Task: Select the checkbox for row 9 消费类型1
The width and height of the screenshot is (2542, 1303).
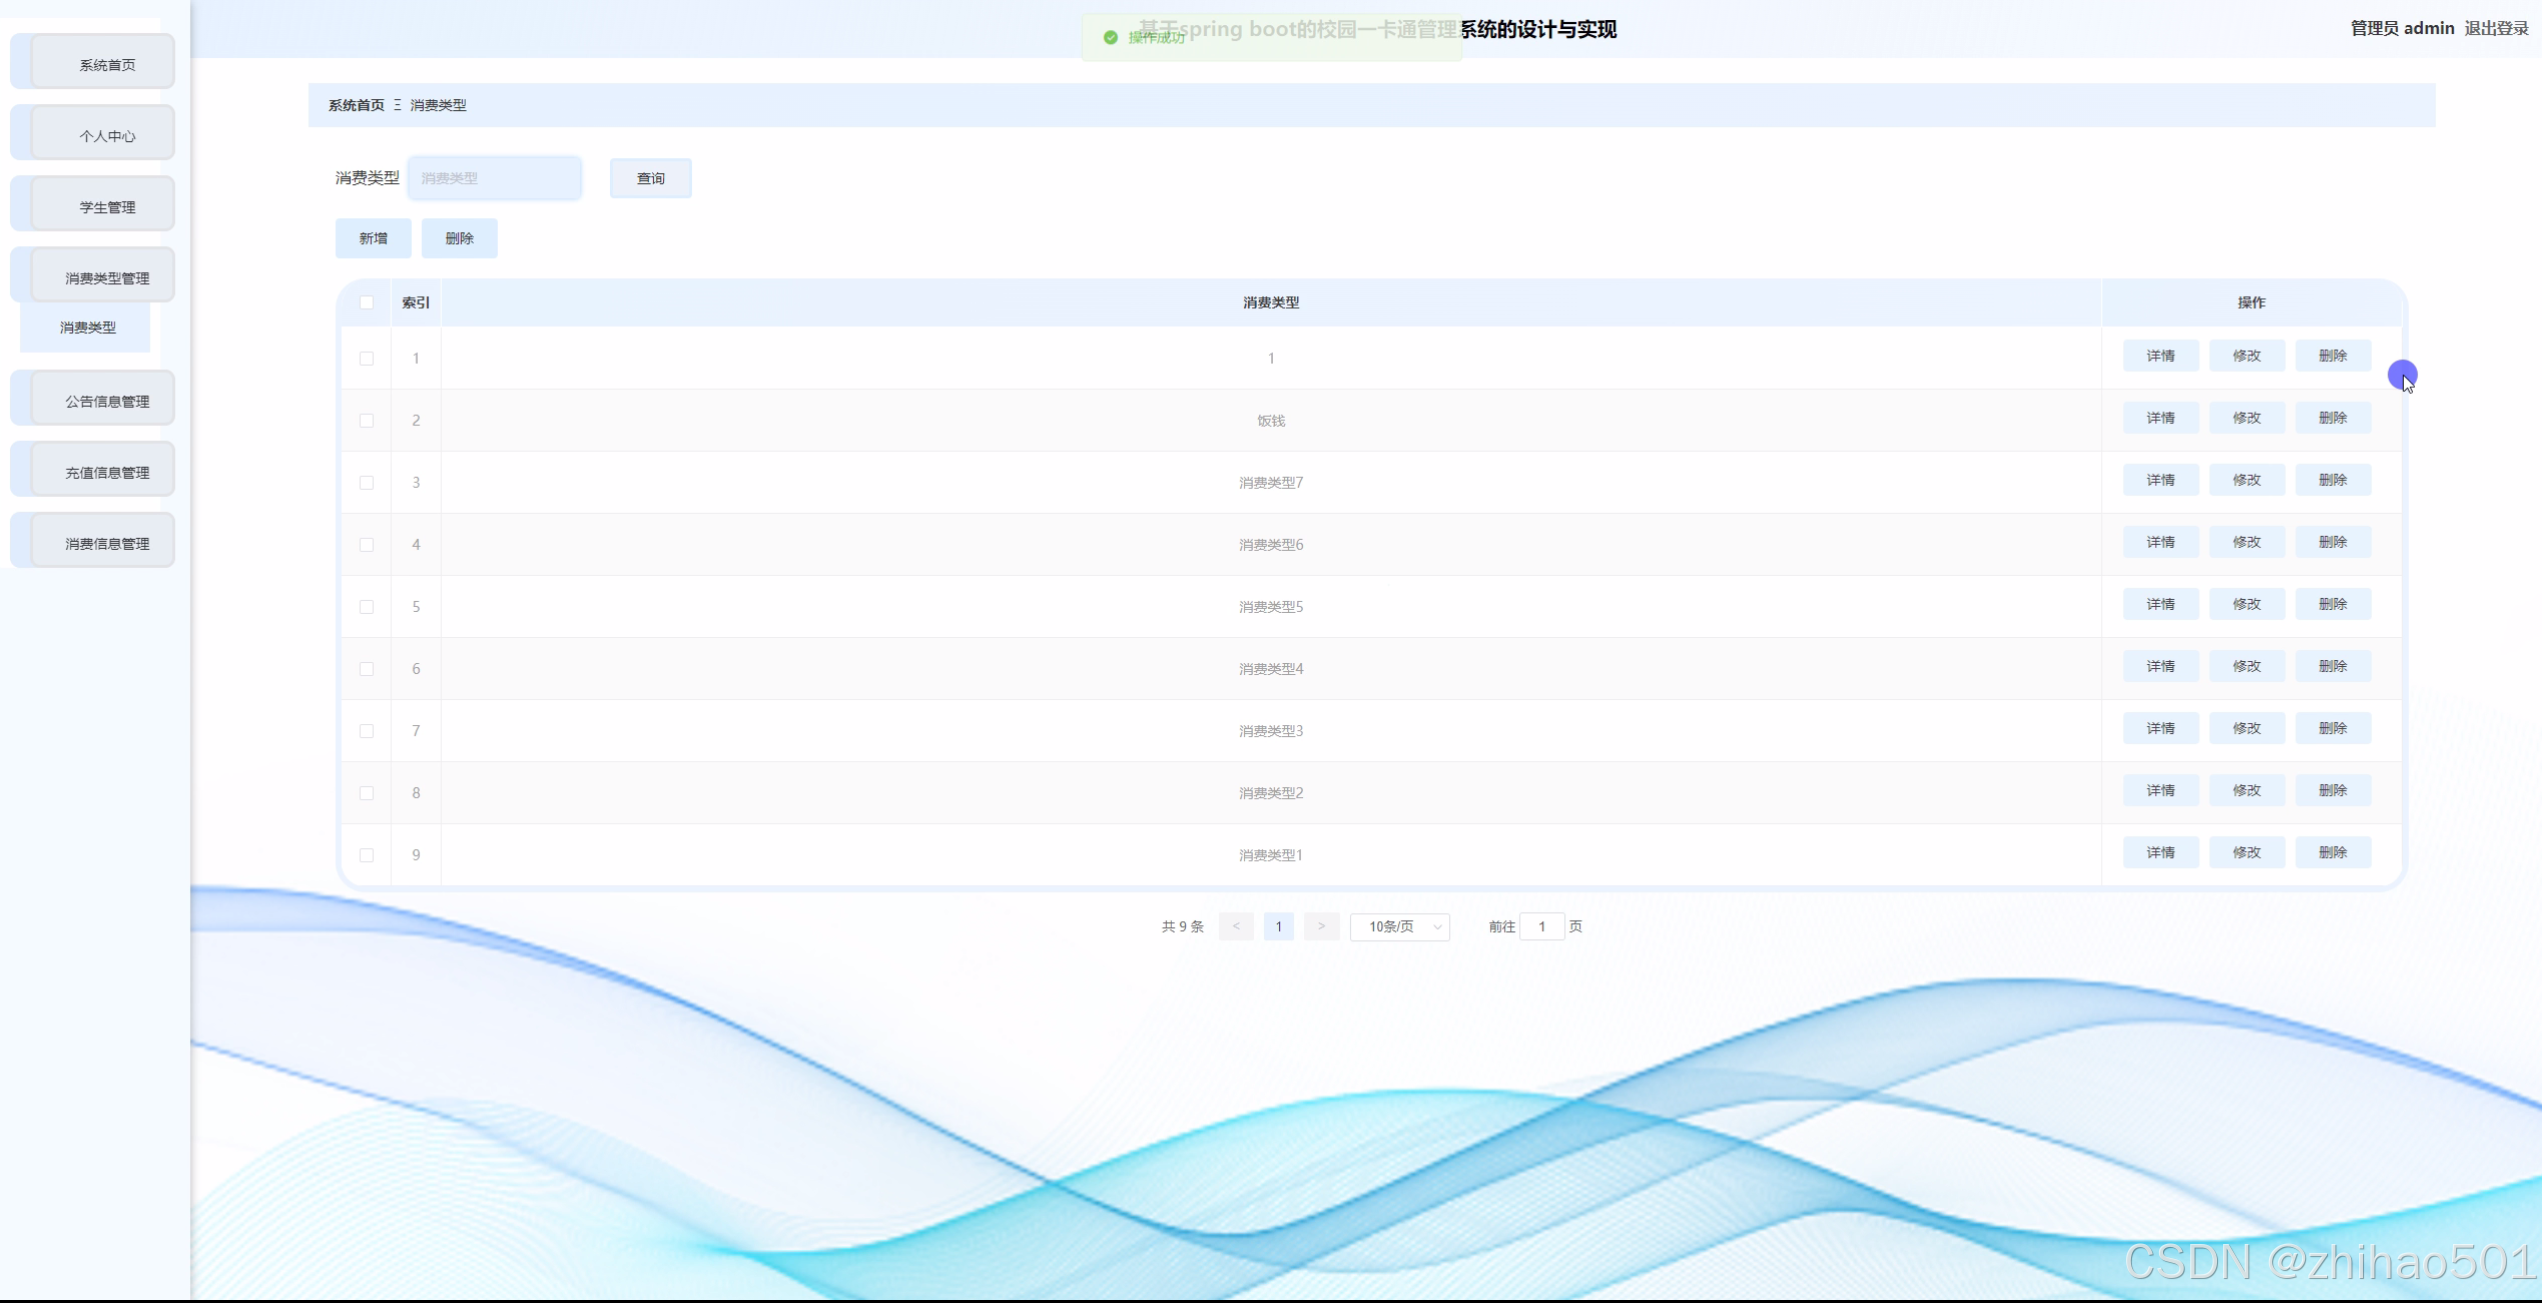Action: click(x=367, y=855)
